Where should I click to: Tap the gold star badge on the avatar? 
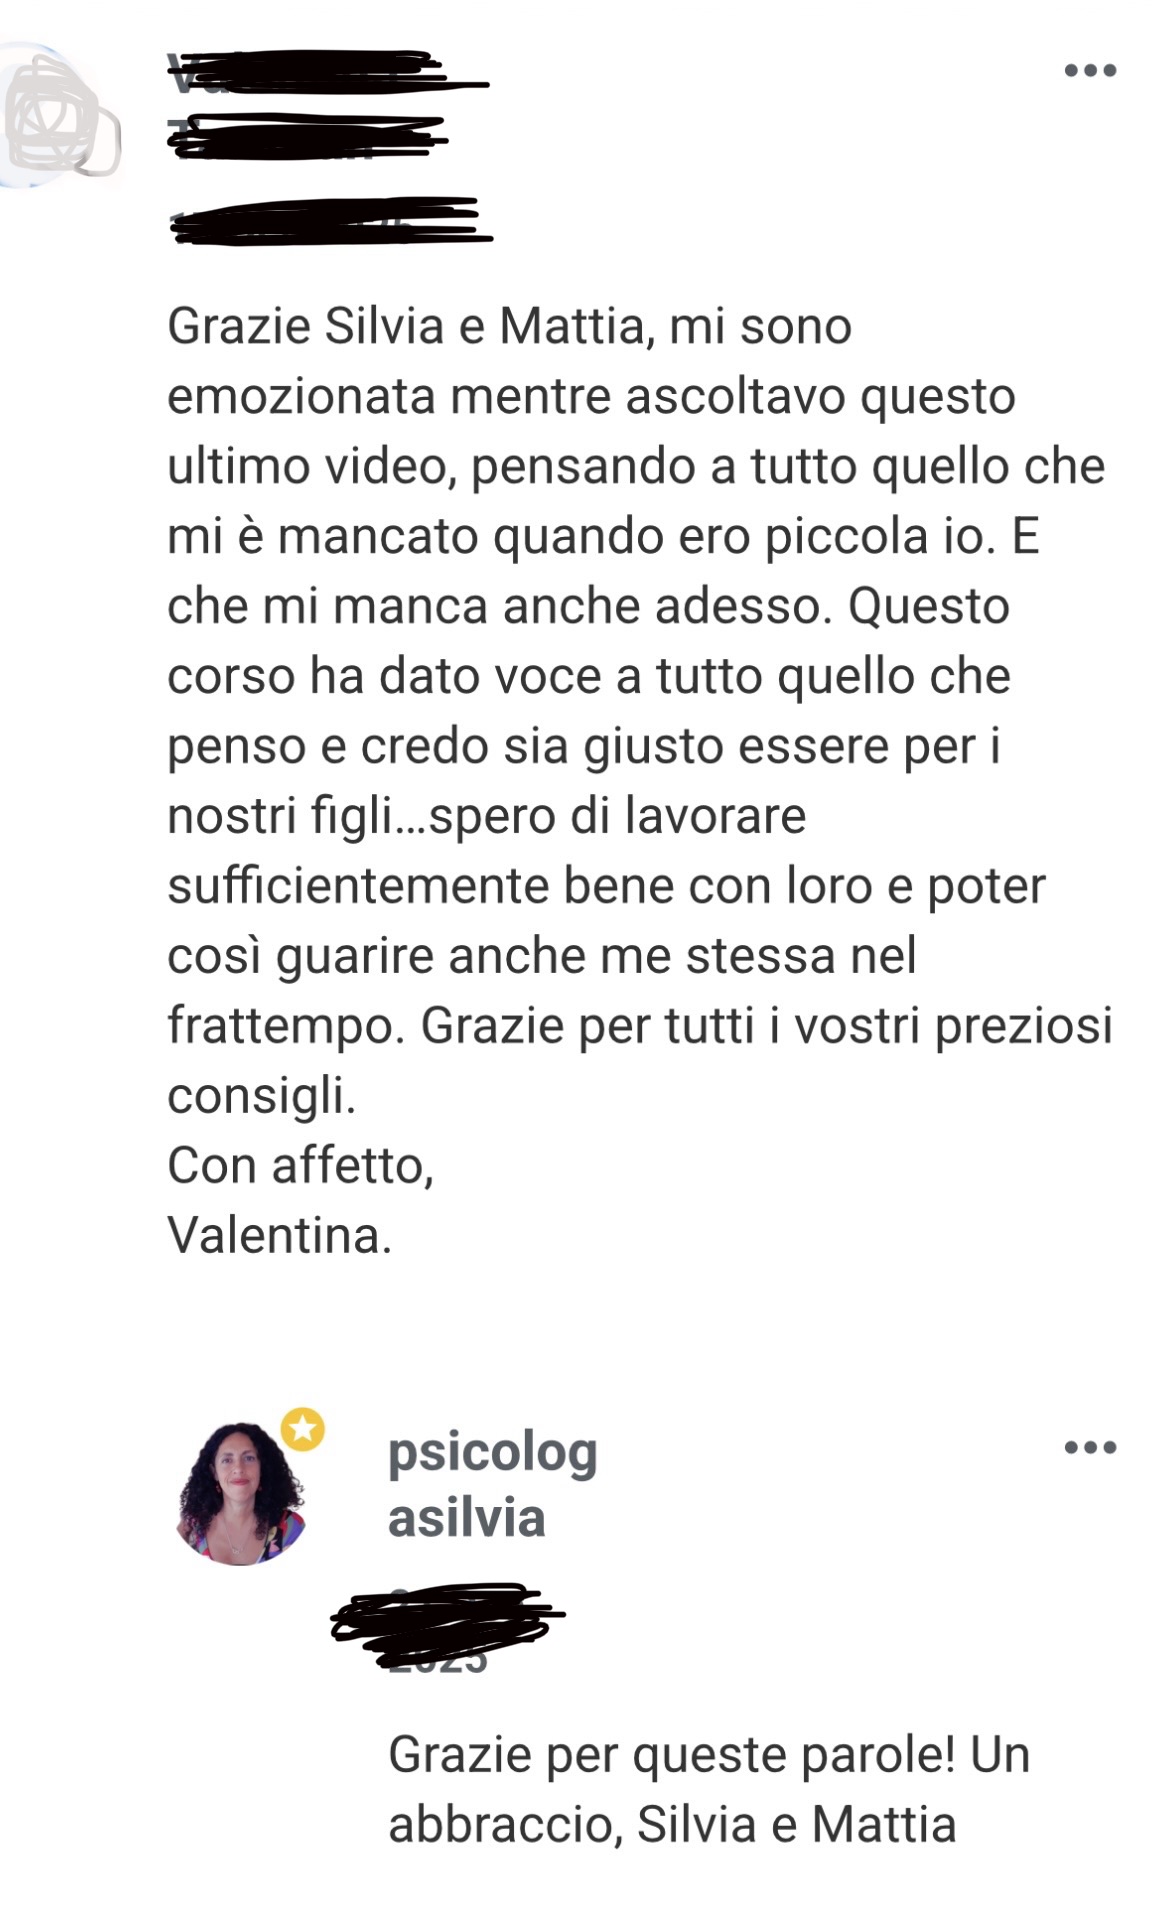(x=303, y=1429)
